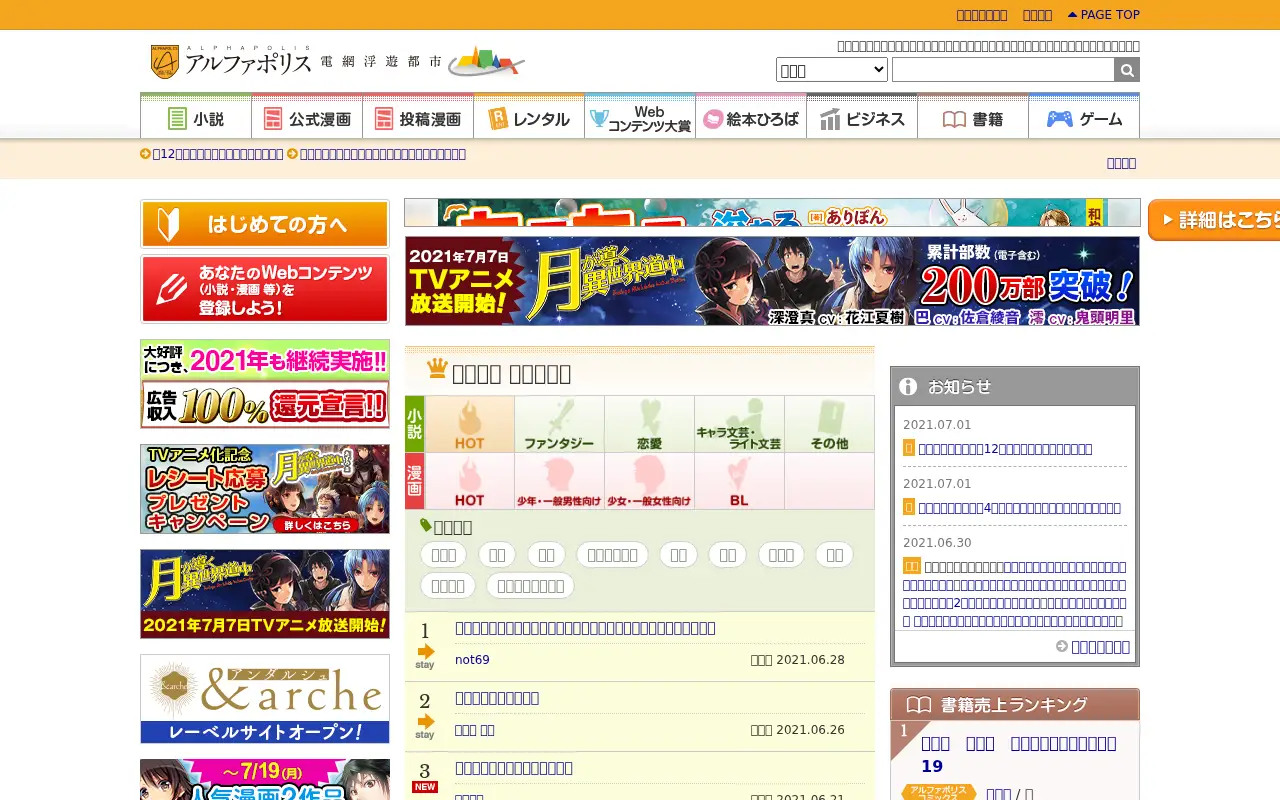Screen dimensions: 1280x800
Task: Switch to the 公式漫画 navigation tab
Action: click(307, 117)
